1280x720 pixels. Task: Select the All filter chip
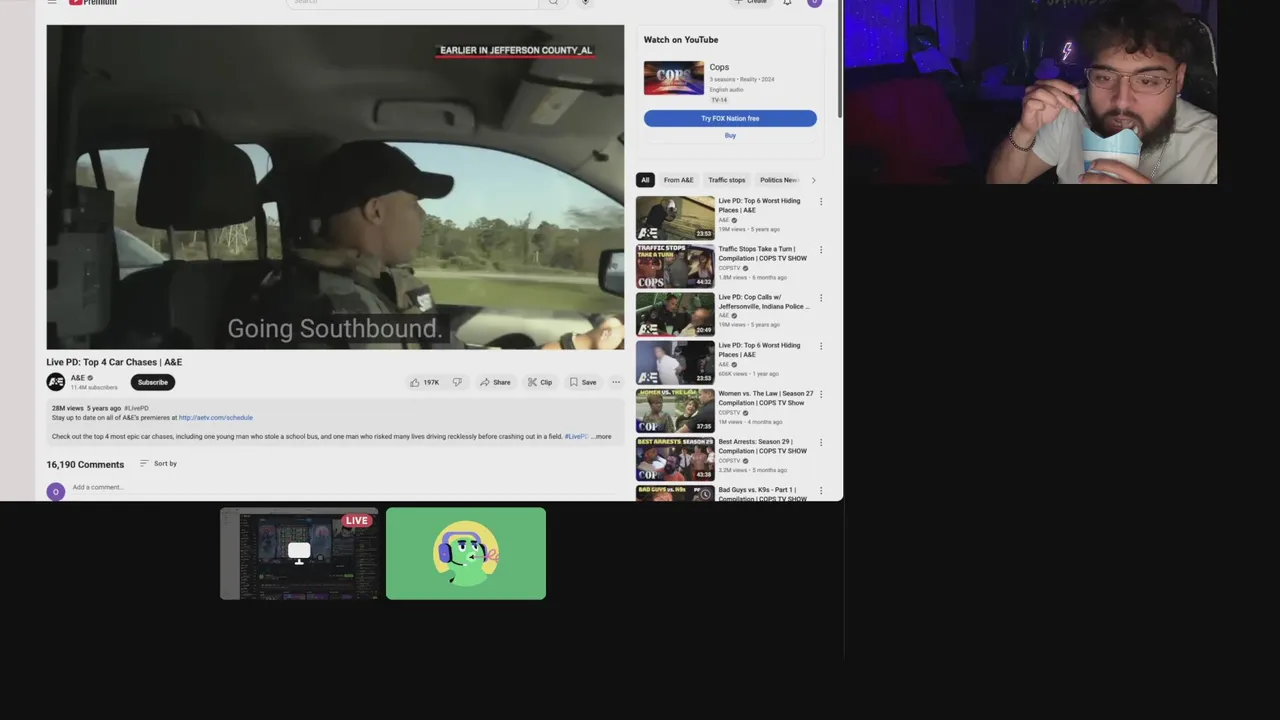pyautogui.click(x=645, y=180)
